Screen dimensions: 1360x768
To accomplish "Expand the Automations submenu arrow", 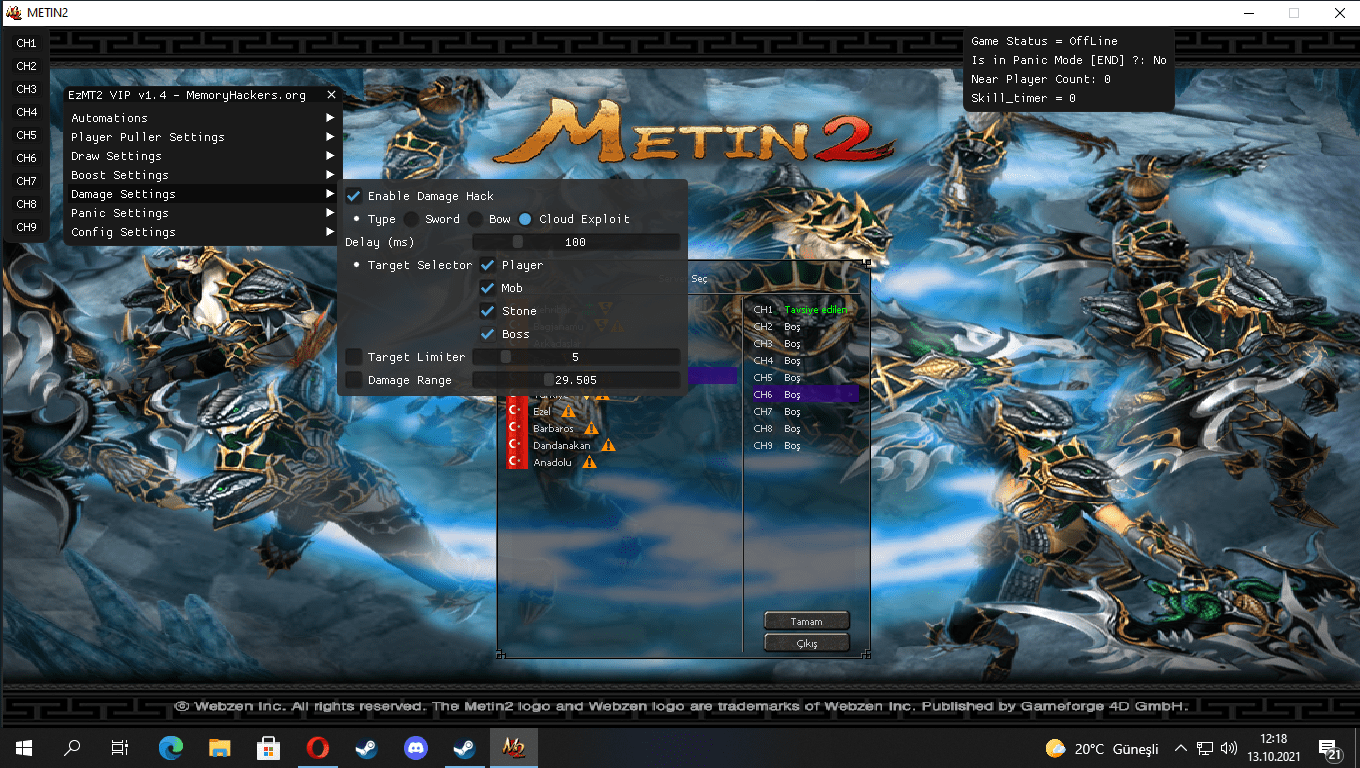I will [330, 118].
